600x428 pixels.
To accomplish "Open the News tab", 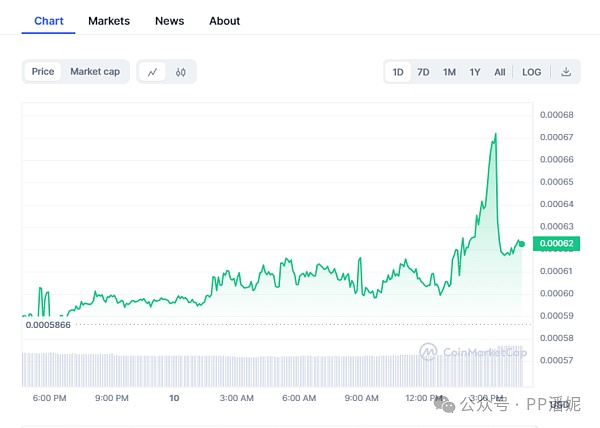I will [x=169, y=20].
